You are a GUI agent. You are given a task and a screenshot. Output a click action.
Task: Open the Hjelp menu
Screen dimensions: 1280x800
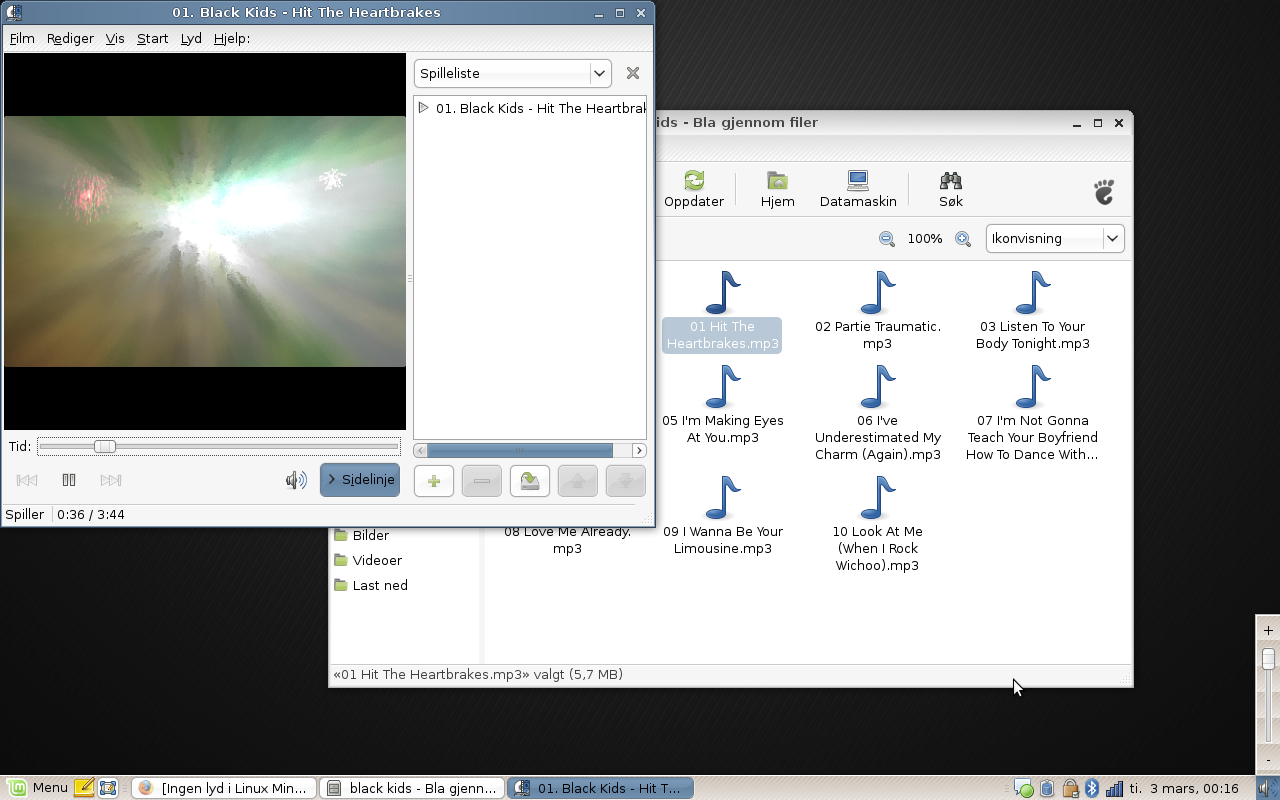(x=231, y=38)
